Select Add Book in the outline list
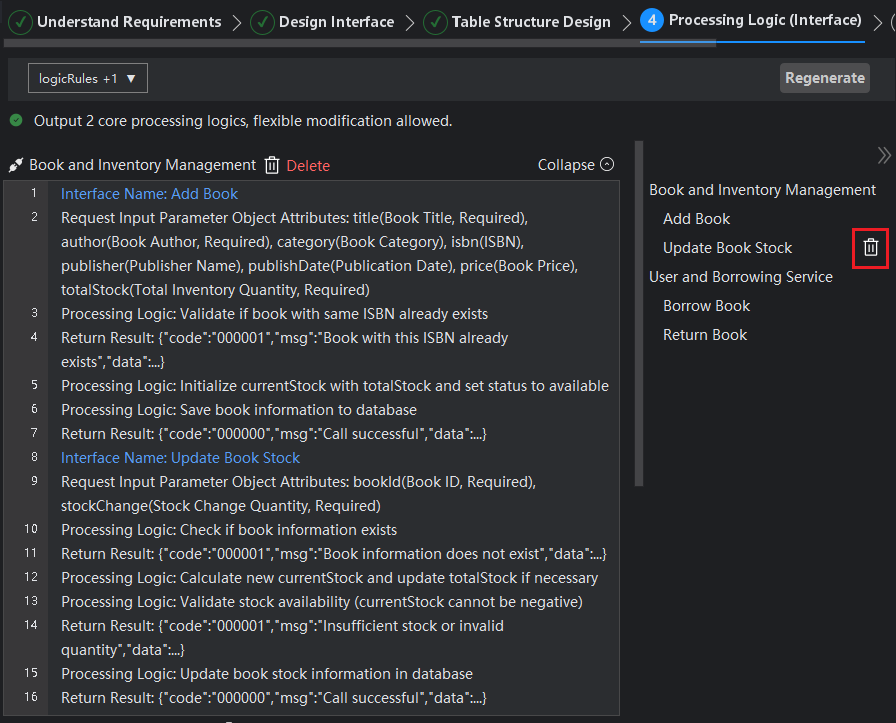This screenshot has width=896, height=723. [x=696, y=219]
